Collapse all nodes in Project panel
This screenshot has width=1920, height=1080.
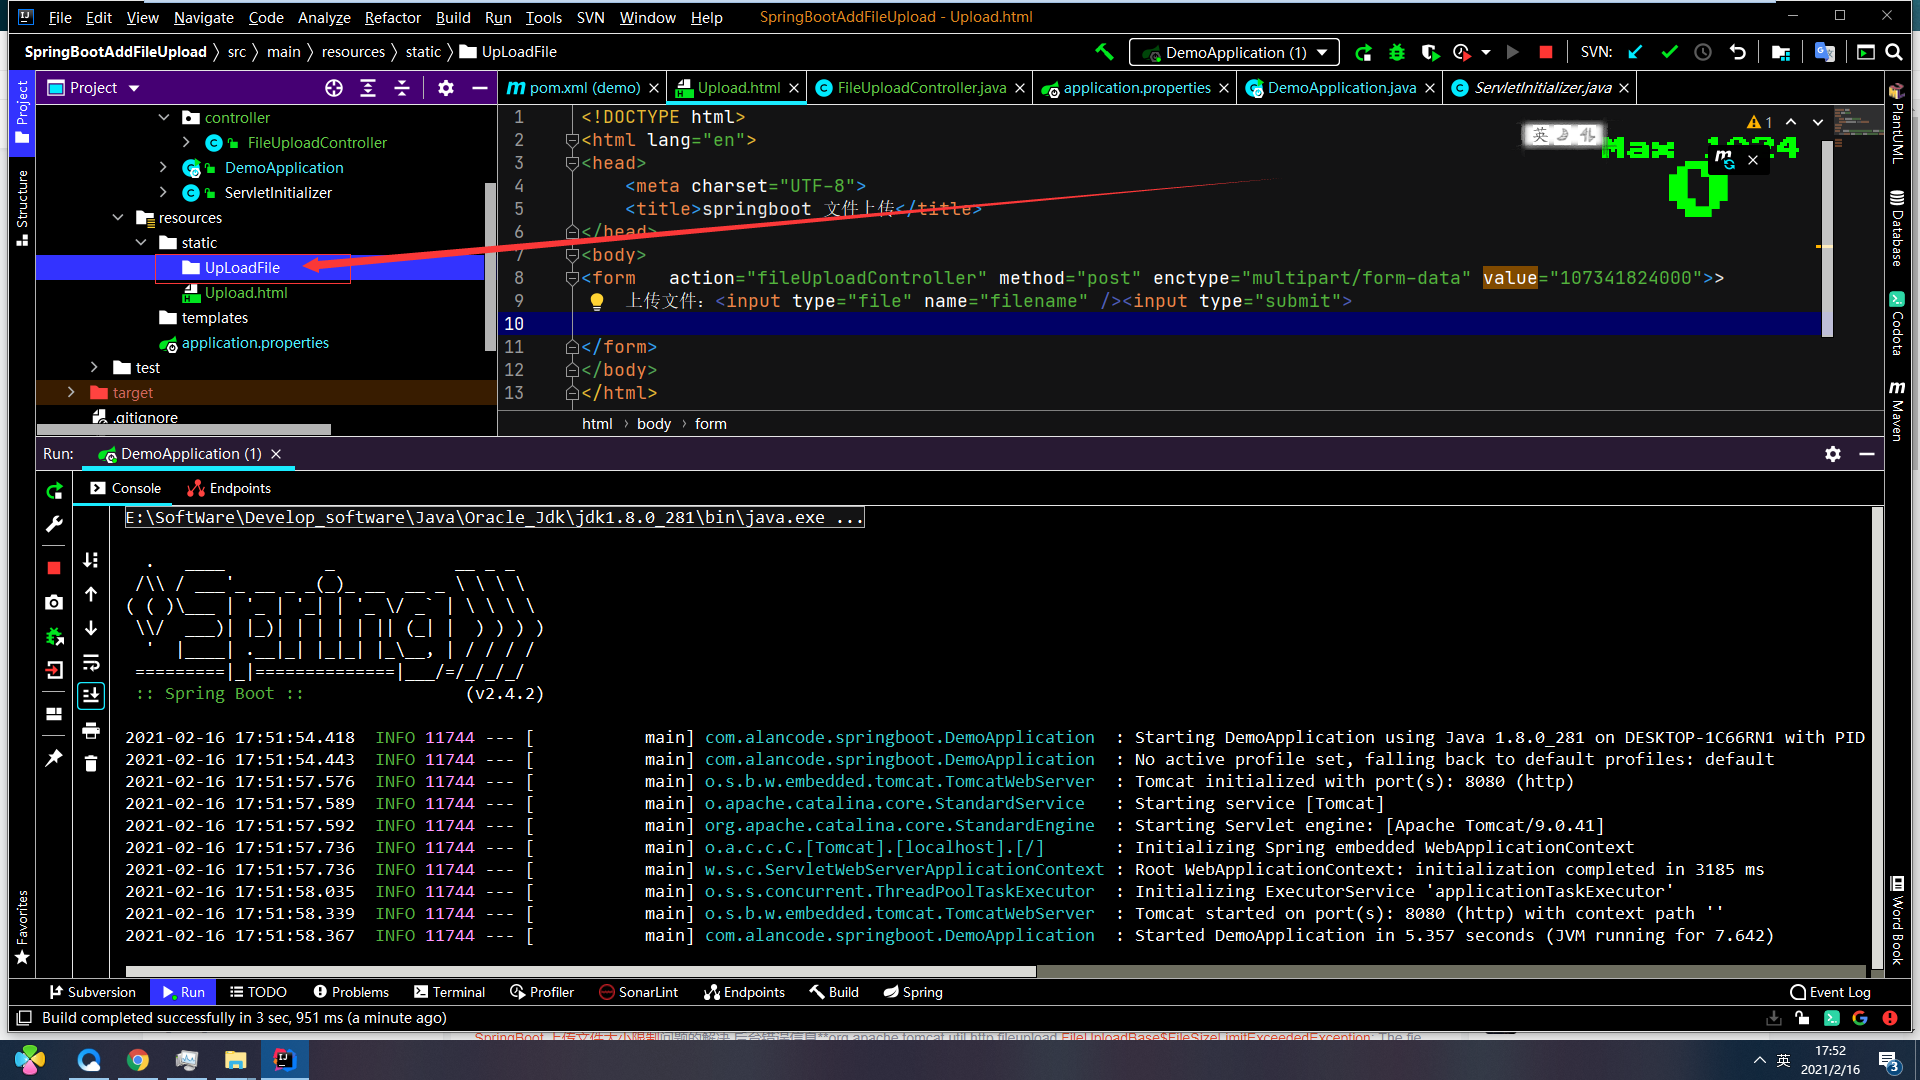(402, 88)
